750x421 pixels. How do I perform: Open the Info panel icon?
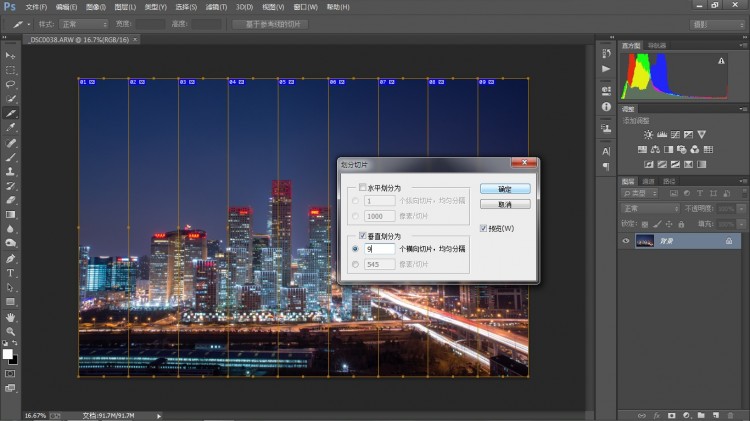(606, 105)
